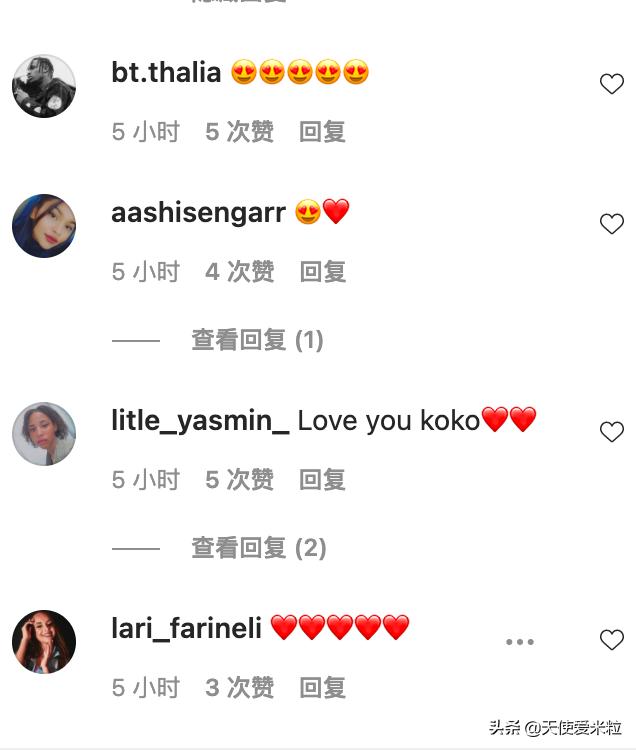Open lari_farineli username link
Viewport: 636px width, 750px height.
tap(186, 628)
